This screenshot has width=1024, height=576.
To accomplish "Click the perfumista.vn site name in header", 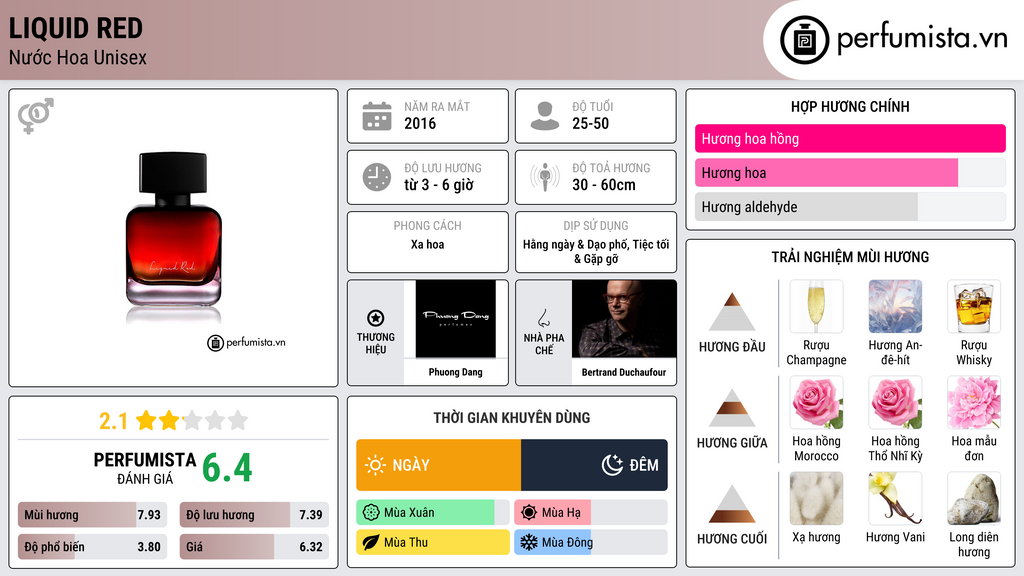I will click(922, 39).
